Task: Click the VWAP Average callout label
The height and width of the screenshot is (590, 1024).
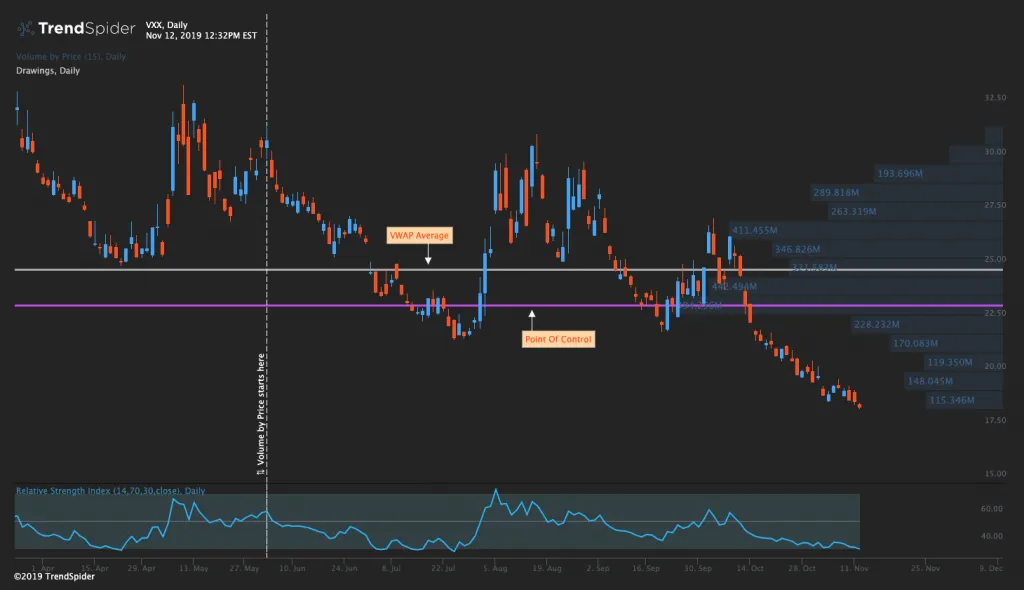Action: coord(418,235)
